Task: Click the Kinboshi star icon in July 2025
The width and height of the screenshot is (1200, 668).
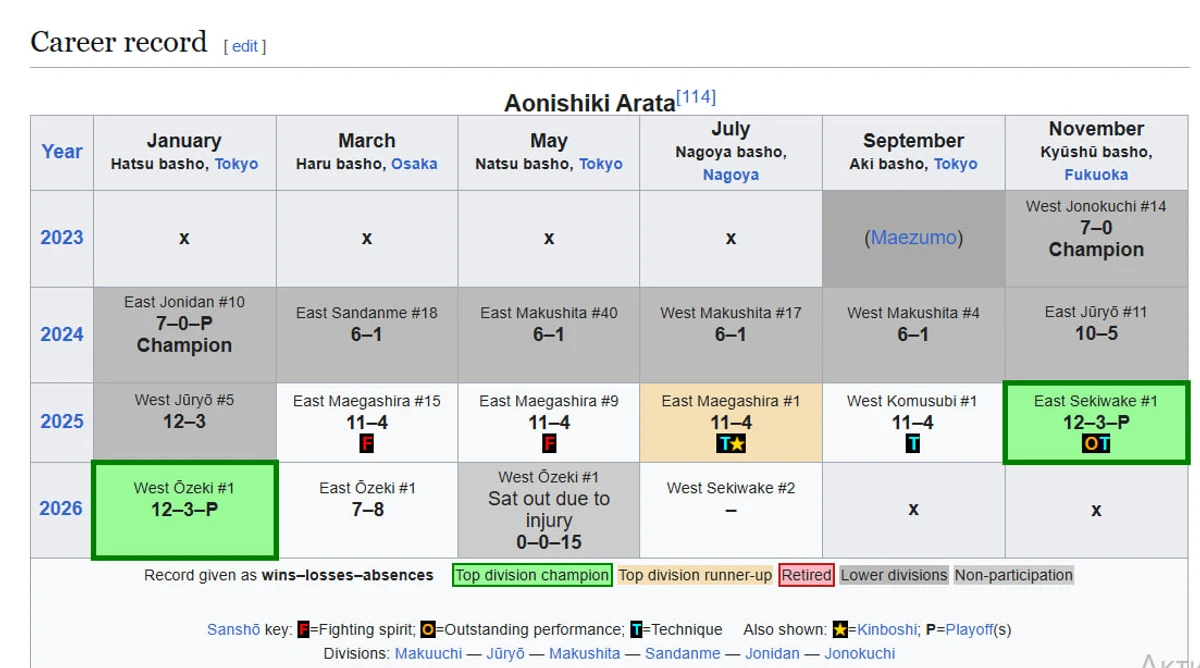Action: [738, 444]
